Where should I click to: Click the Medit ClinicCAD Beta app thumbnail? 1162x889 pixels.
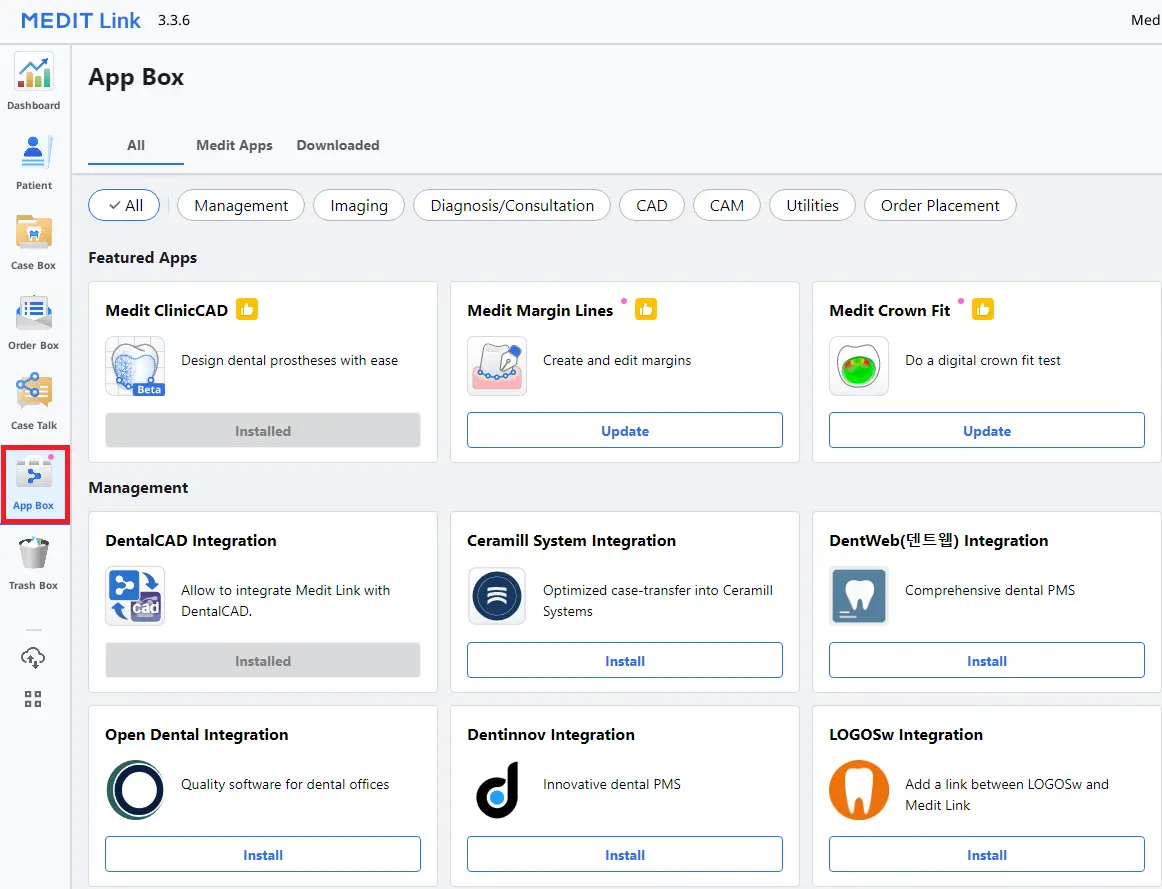135,367
